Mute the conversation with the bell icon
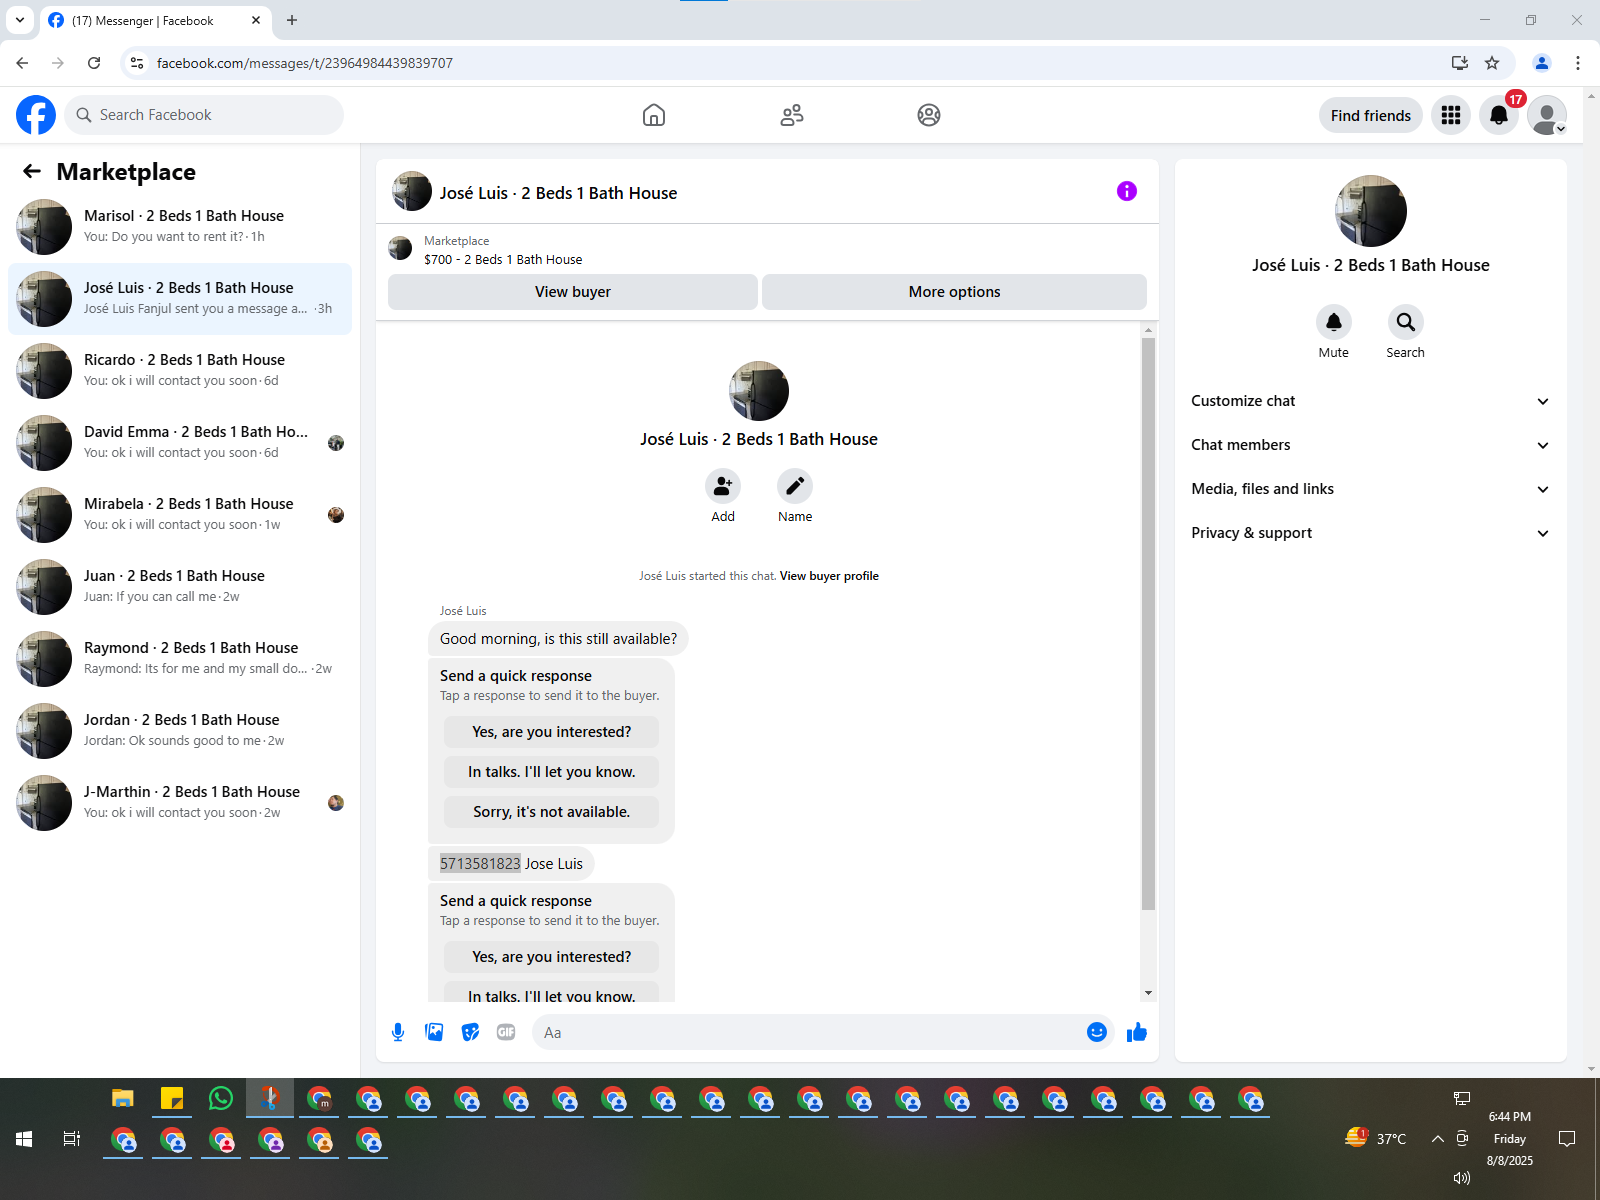This screenshot has height=1200, width=1600. tap(1334, 322)
